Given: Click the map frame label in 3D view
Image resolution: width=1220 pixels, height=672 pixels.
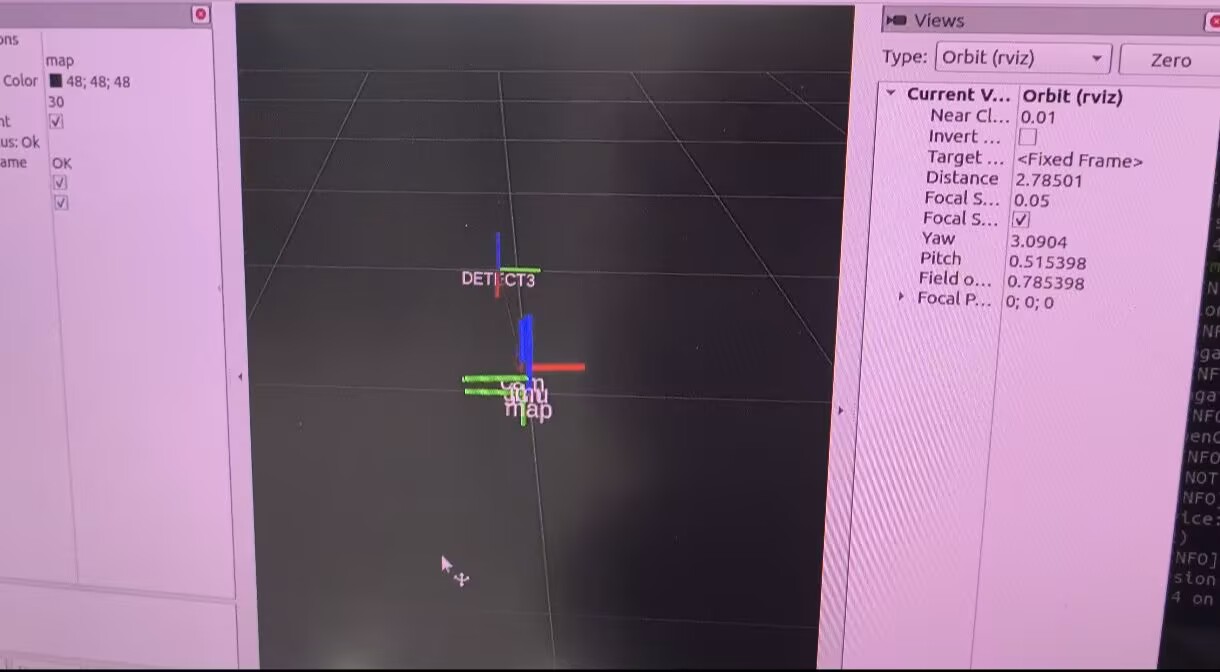Looking at the screenshot, I should (529, 410).
